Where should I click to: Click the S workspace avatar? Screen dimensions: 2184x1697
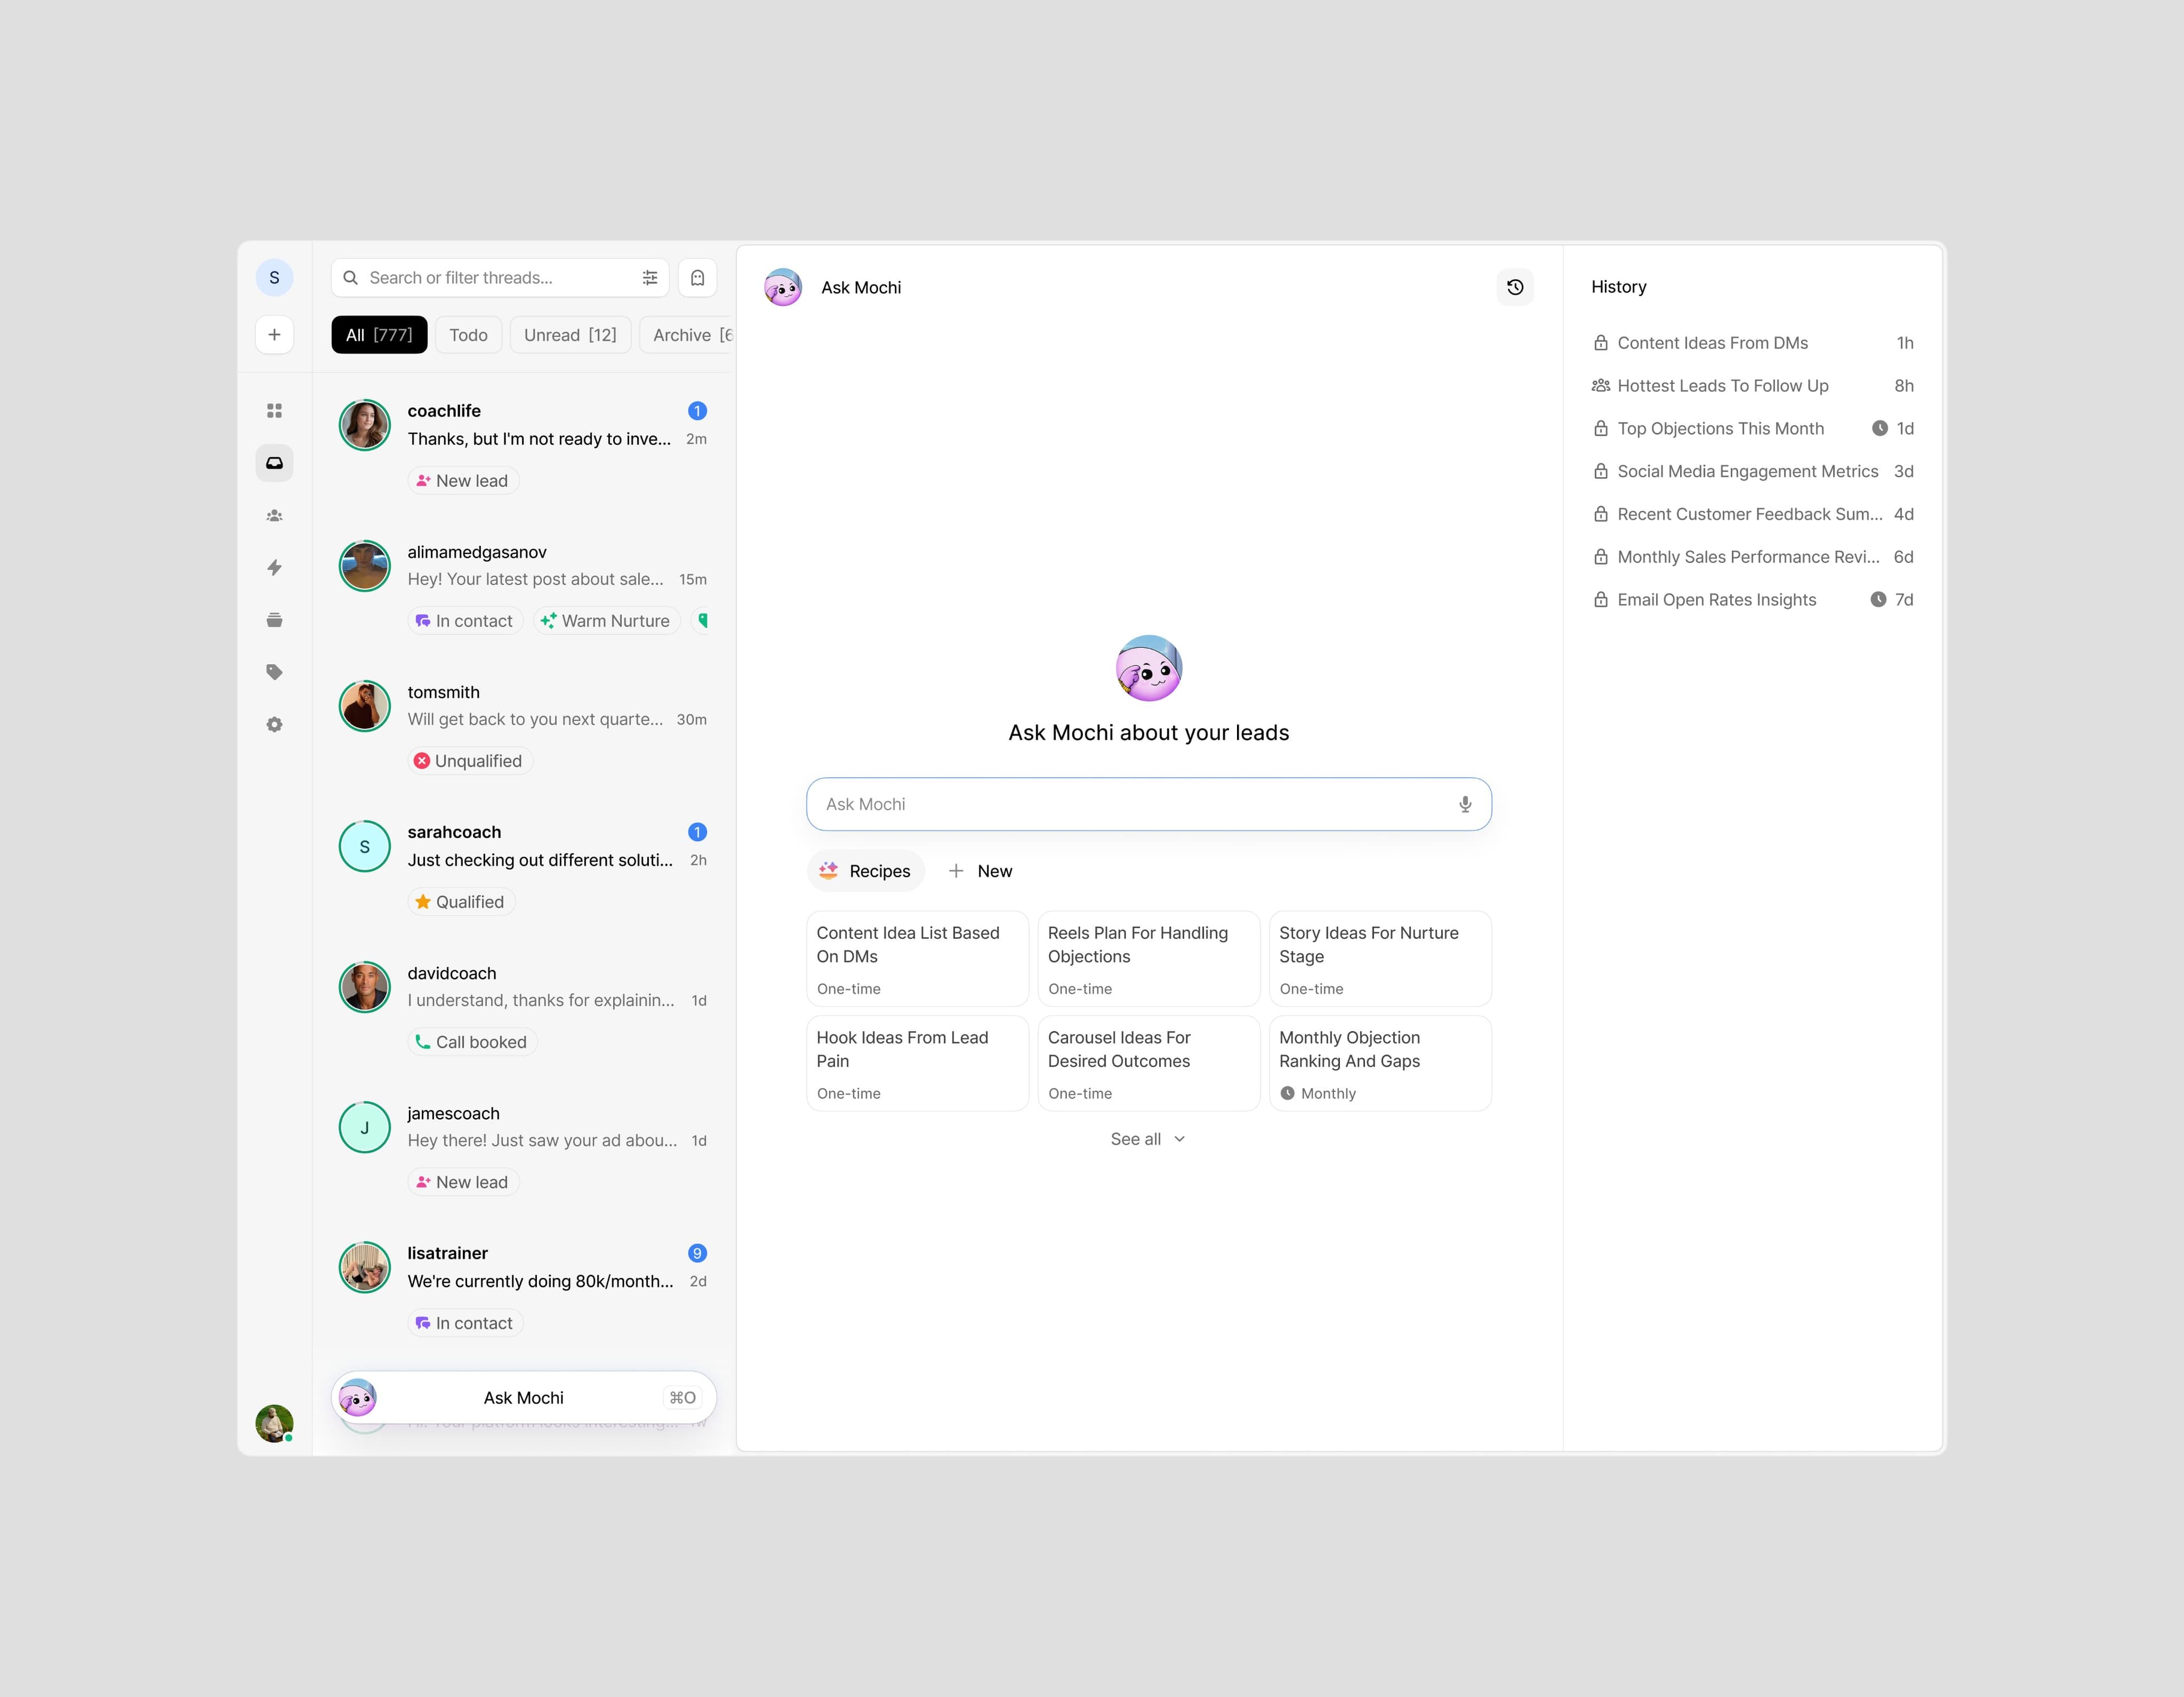pyautogui.click(x=274, y=278)
